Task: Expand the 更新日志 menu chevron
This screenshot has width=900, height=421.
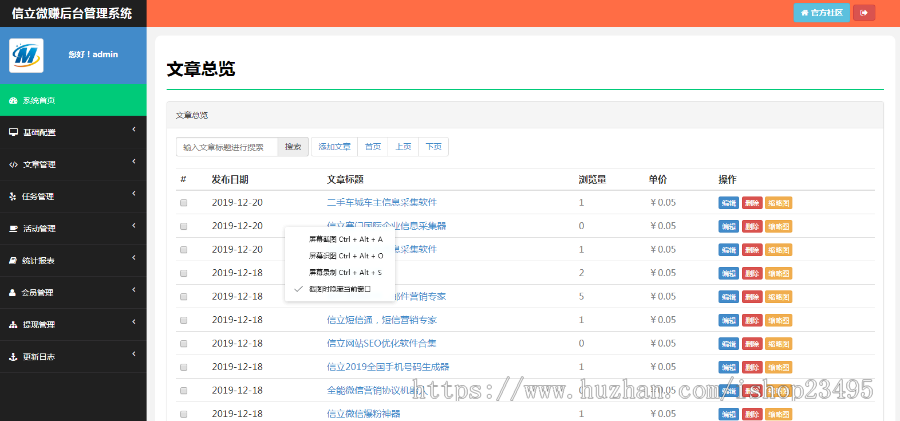Action: point(134,354)
